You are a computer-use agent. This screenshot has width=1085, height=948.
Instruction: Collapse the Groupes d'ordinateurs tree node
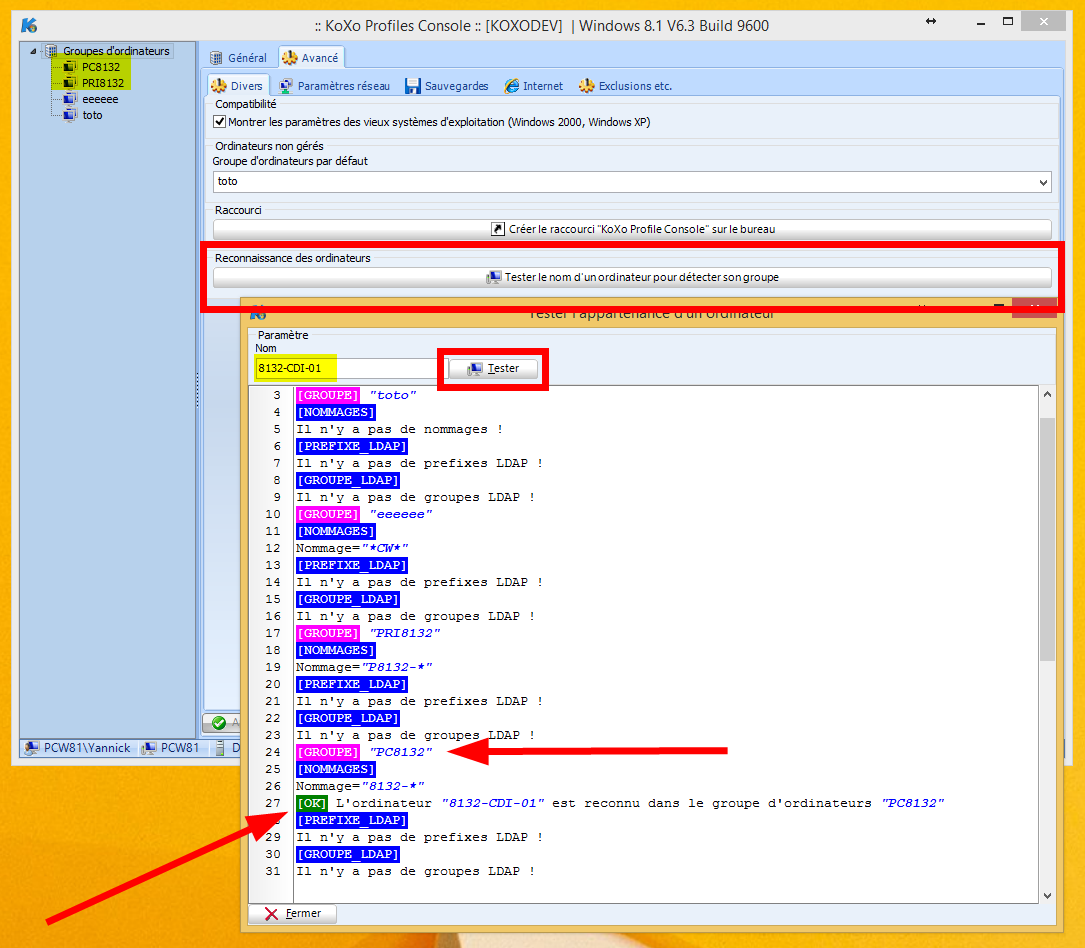coord(33,51)
